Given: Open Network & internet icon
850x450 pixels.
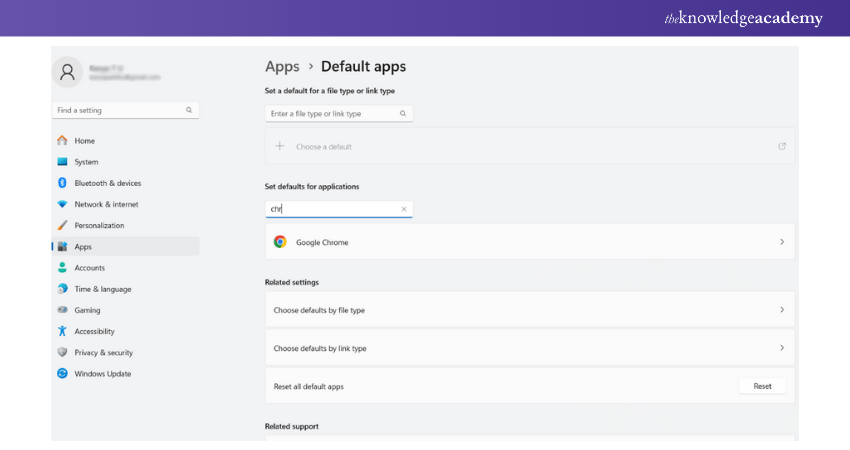Looking at the screenshot, I should point(62,204).
